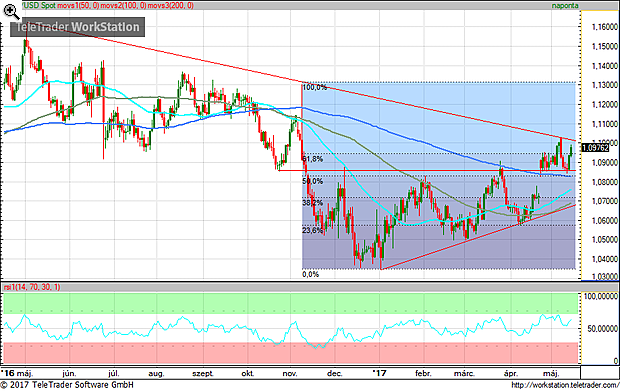Click the 0,0% Fibonacci level label
Viewport: 620px width, 391px height.
(x=311, y=274)
